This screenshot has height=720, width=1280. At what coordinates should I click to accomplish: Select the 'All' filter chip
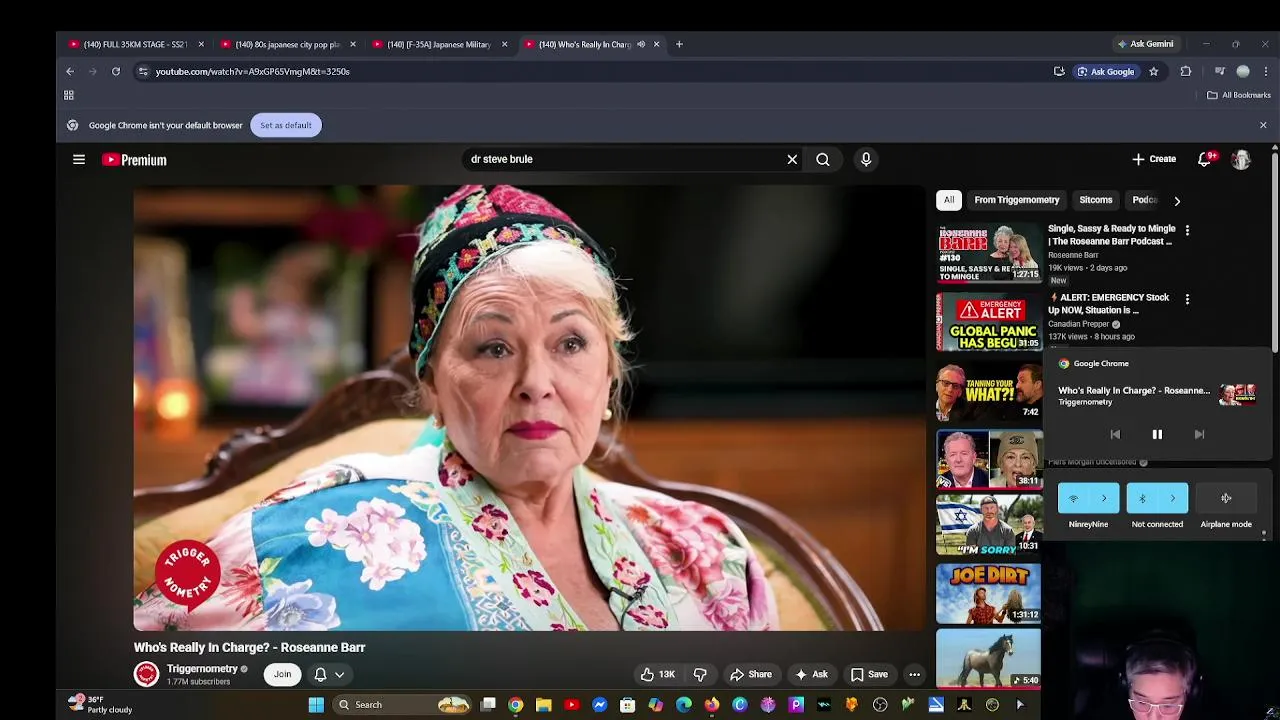pos(949,200)
